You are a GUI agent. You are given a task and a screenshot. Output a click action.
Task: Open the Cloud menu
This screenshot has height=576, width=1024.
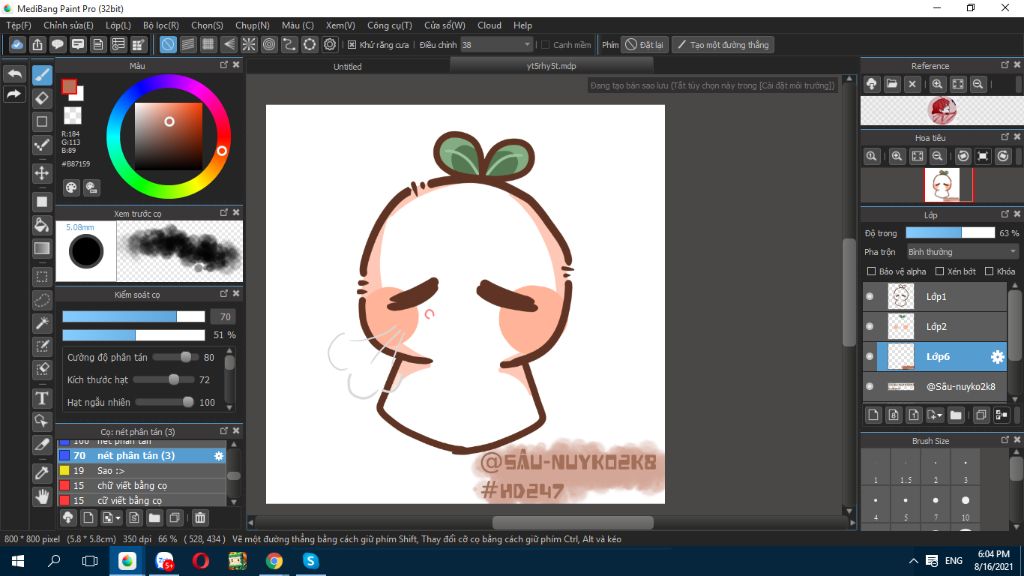point(489,25)
